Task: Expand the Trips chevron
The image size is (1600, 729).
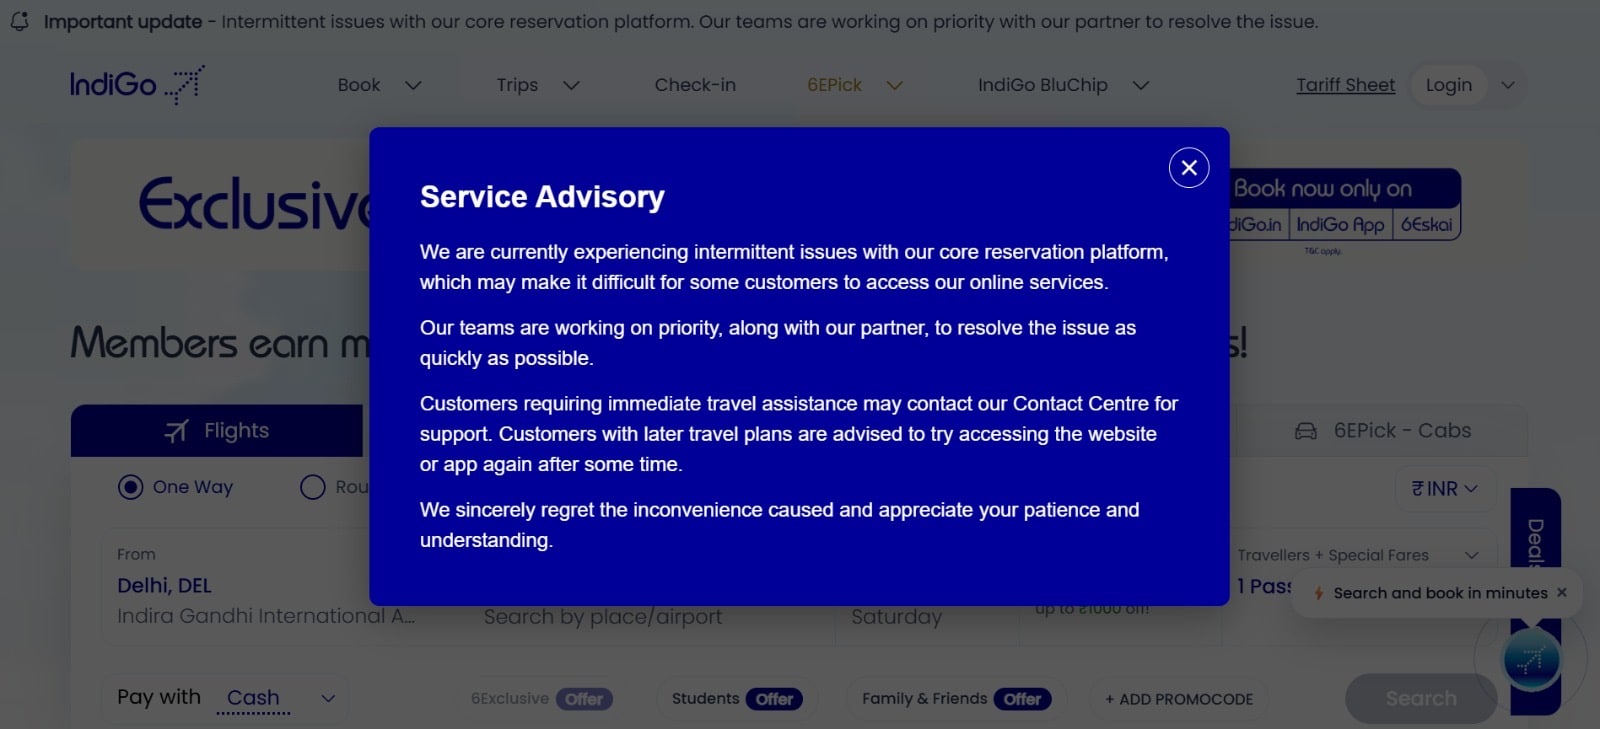Action: [x=571, y=86]
